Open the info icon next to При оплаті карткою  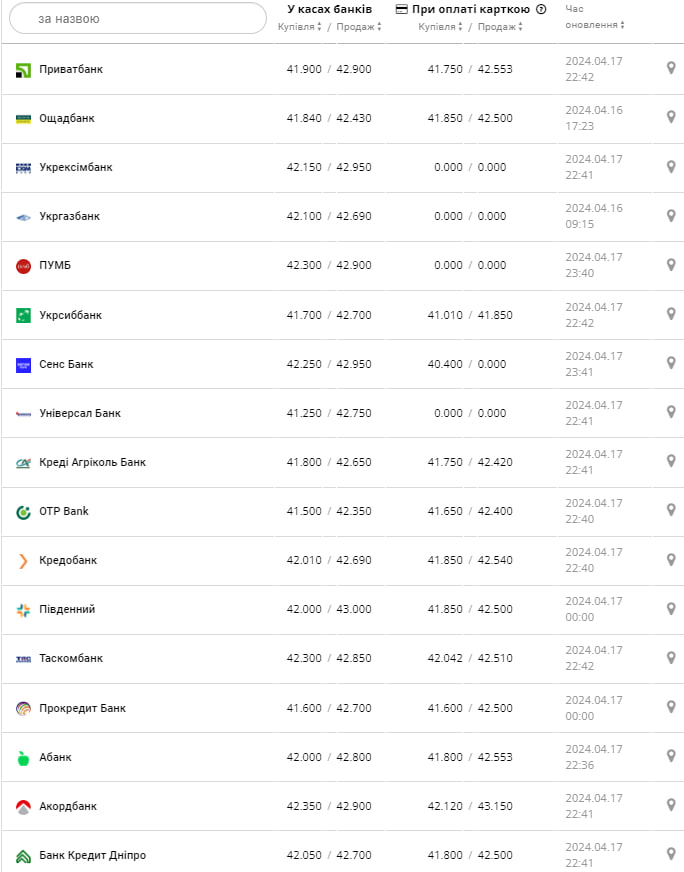tap(538, 9)
